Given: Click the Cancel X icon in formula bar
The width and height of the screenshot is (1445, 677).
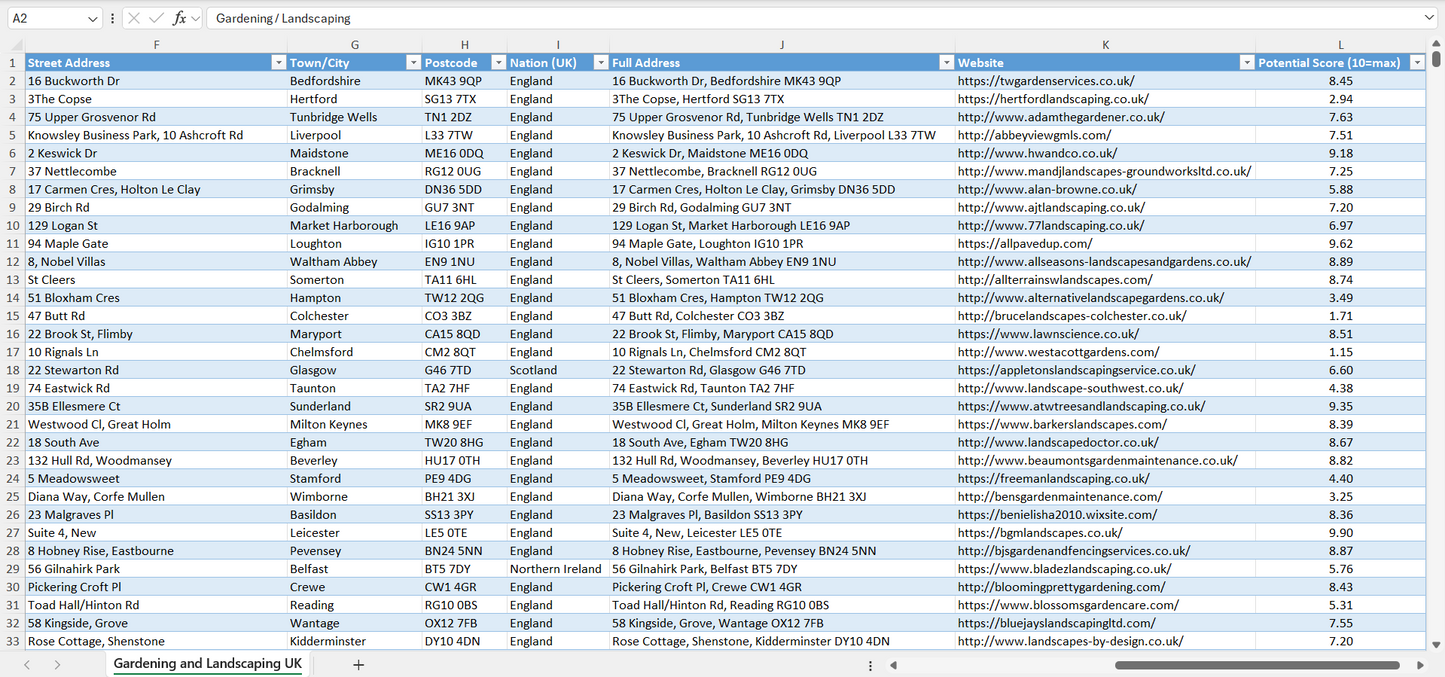Looking at the screenshot, I should (x=135, y=18).
